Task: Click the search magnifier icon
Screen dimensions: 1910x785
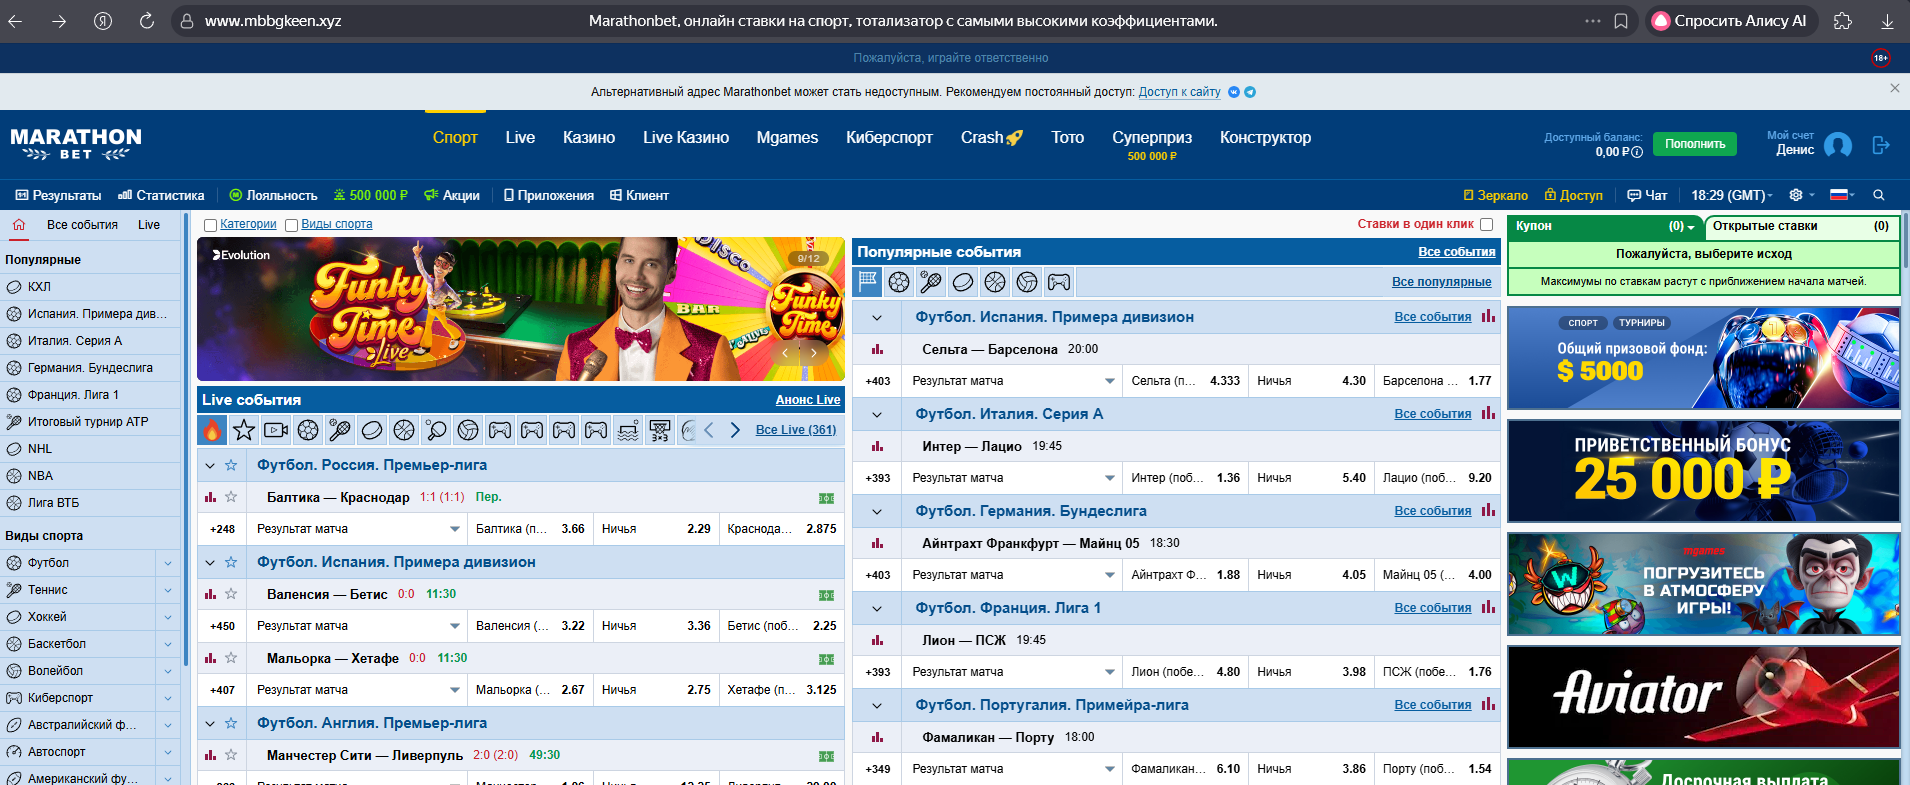Action: [1879, 196]
